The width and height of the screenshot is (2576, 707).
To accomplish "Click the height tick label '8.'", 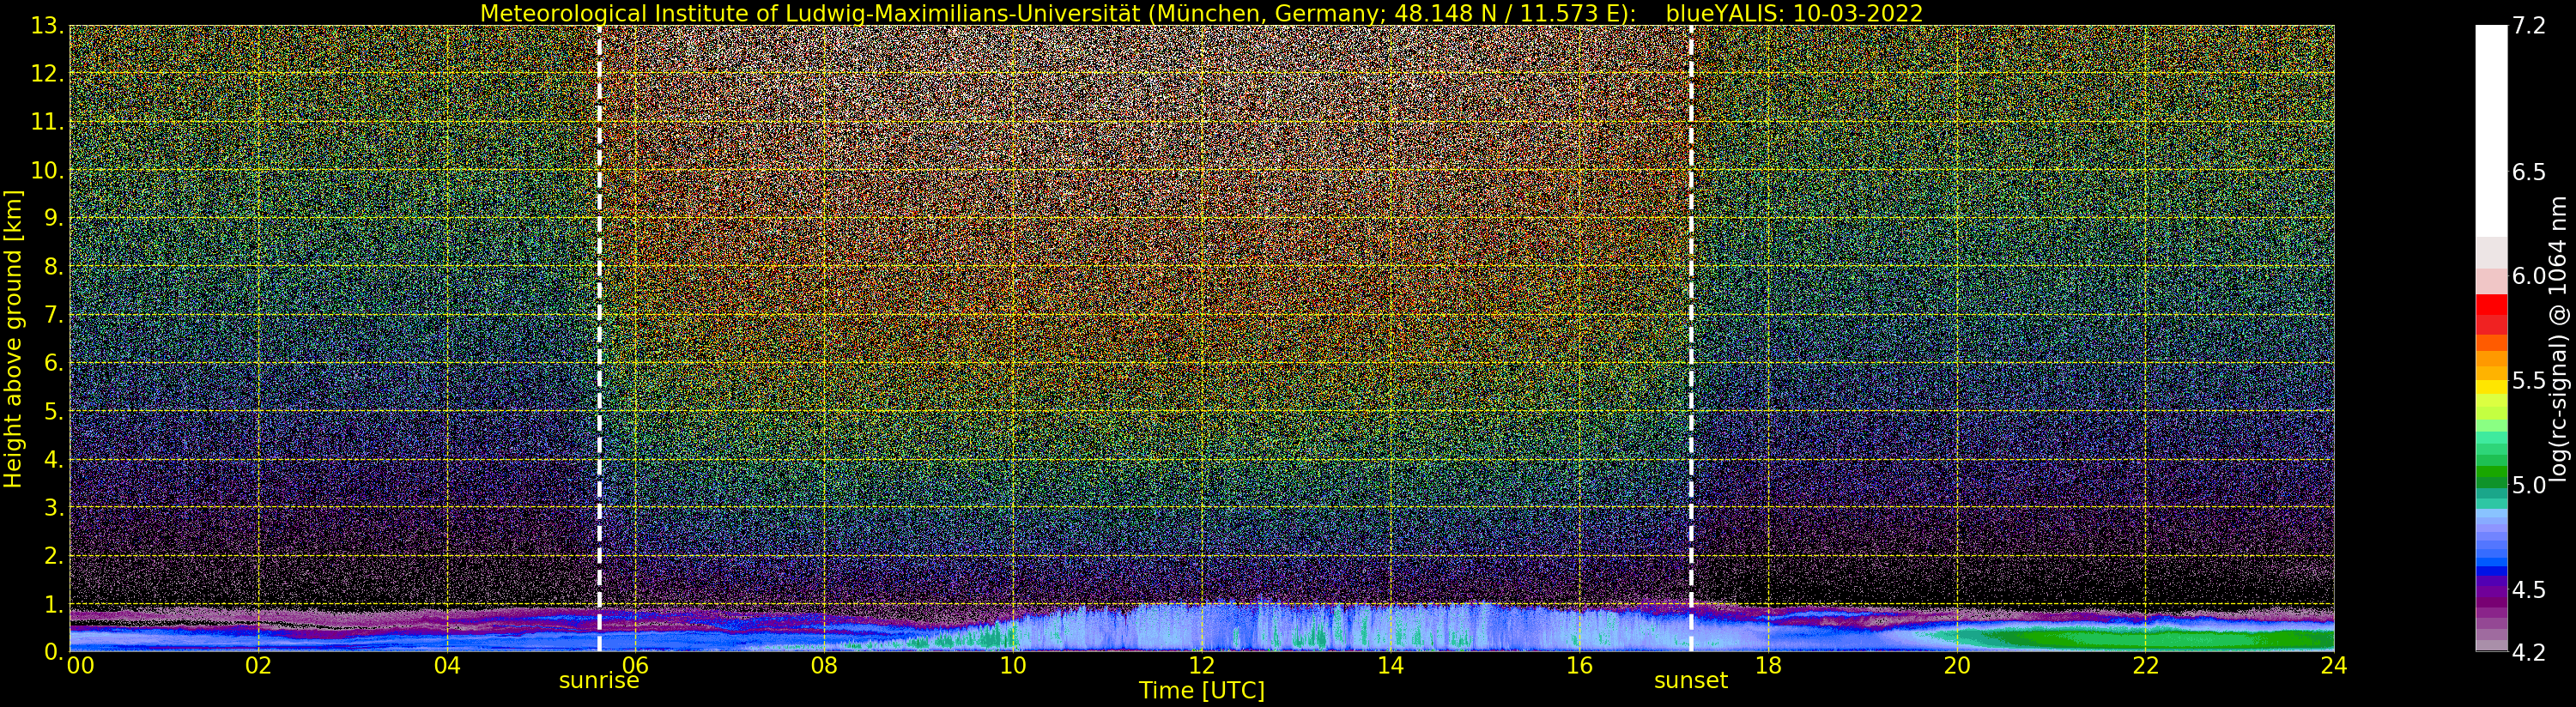I will 54,267.
